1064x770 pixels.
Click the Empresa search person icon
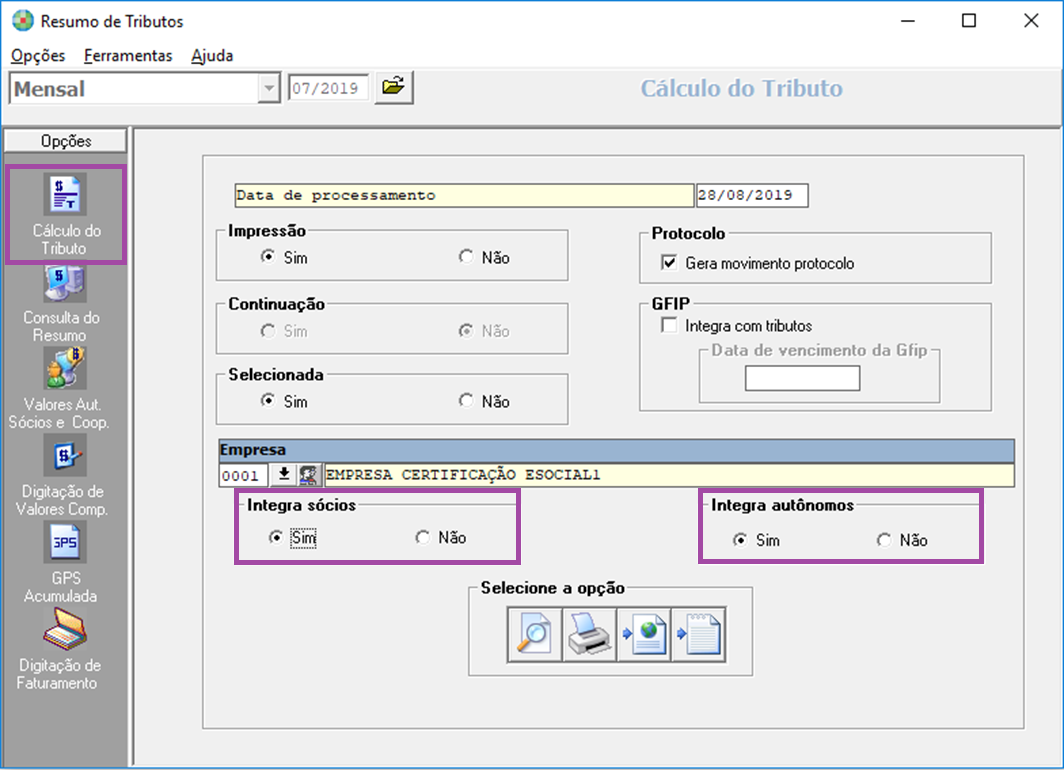point(309,475)
